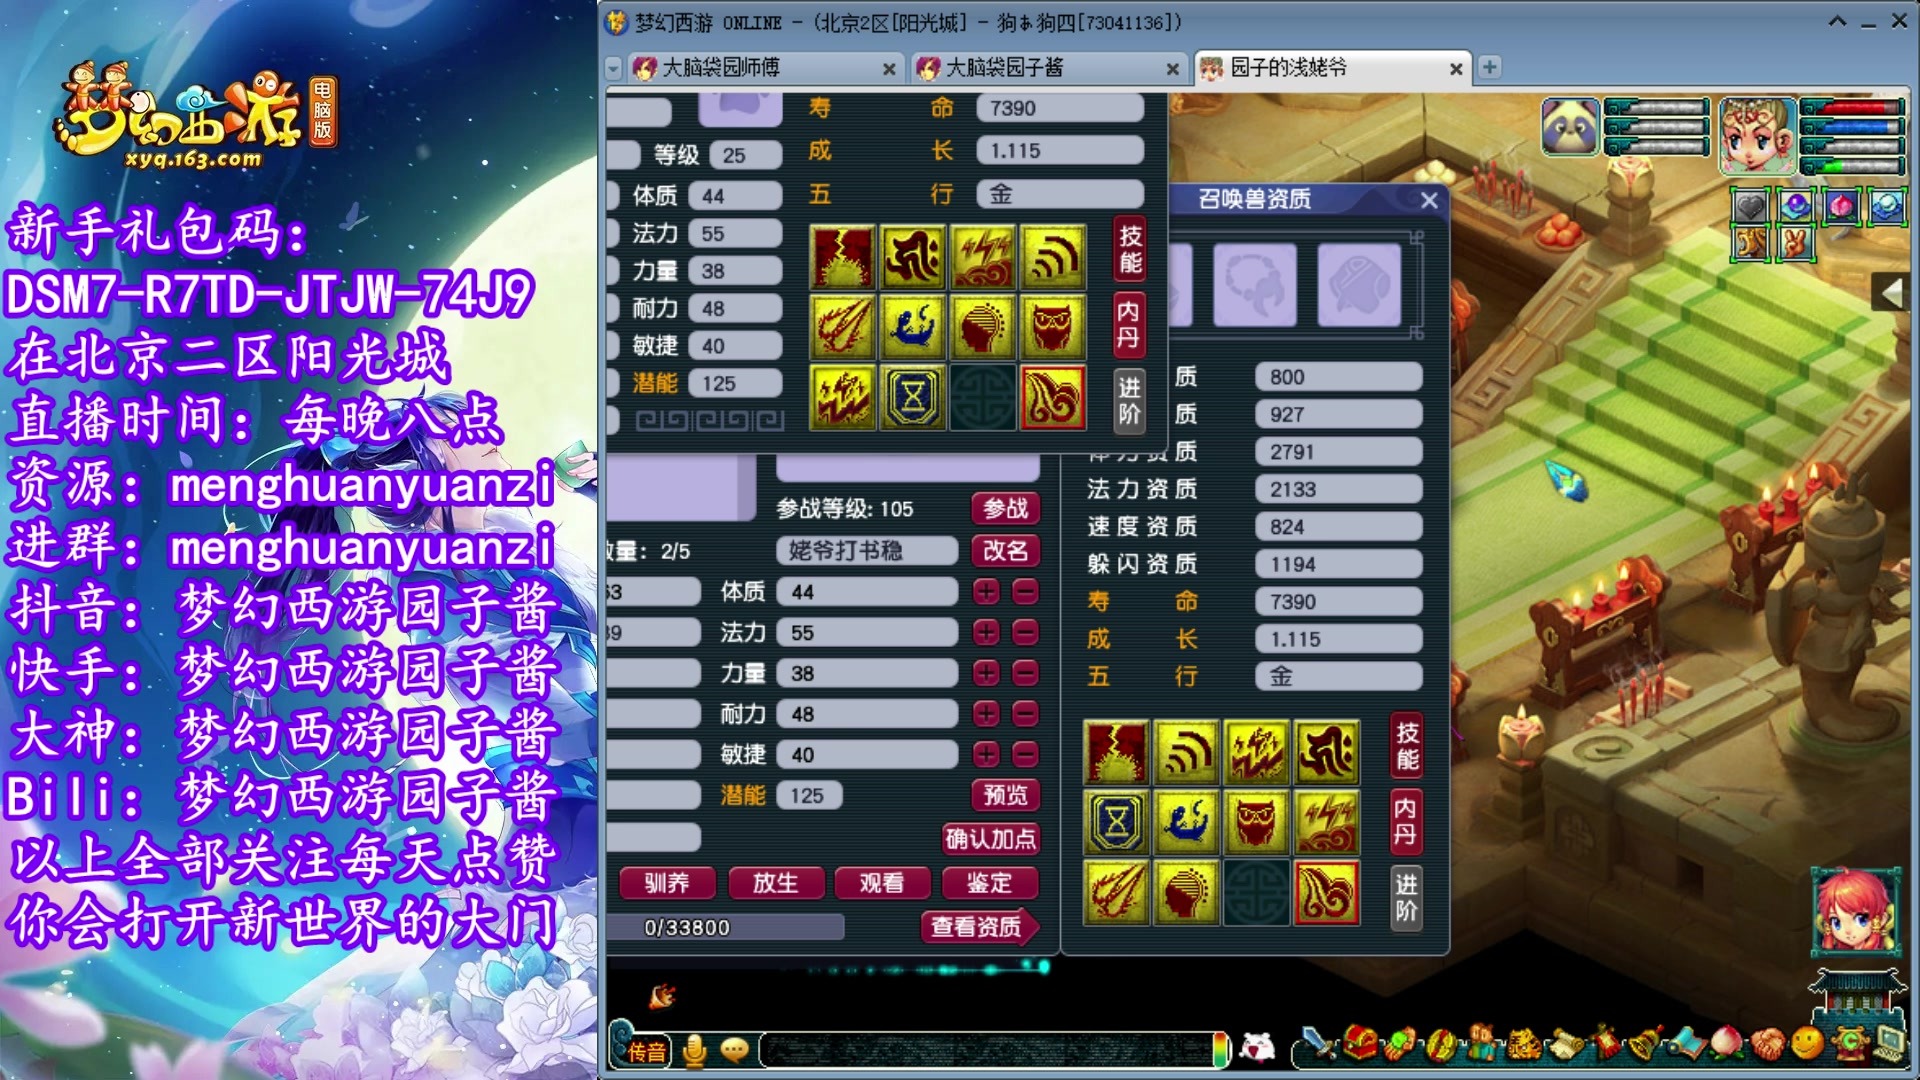Open 内丹 tab in 召唤兽资质 panel

point(1407,822)
